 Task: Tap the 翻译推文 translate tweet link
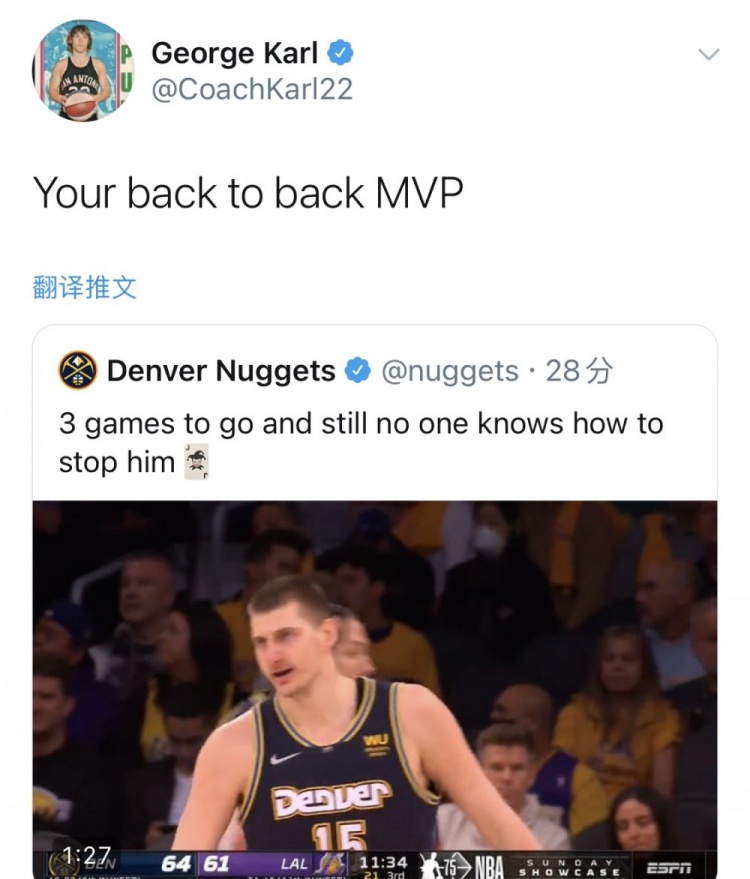click(85, 287)
